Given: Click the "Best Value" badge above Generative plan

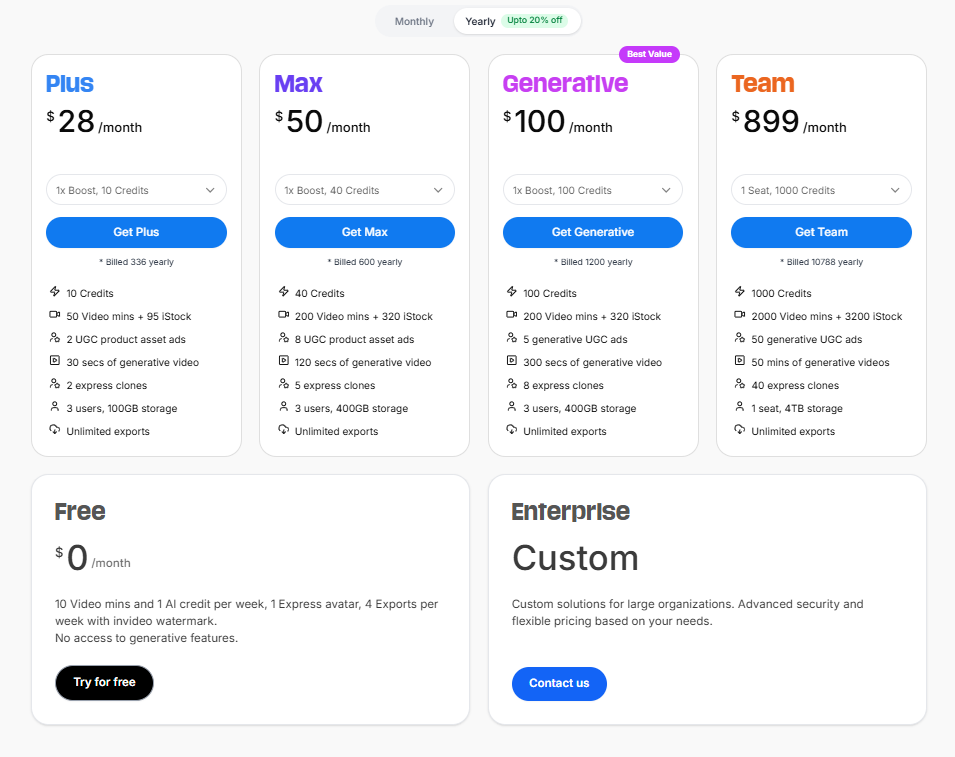Looking at the screenshot, I should coord(649,54).
